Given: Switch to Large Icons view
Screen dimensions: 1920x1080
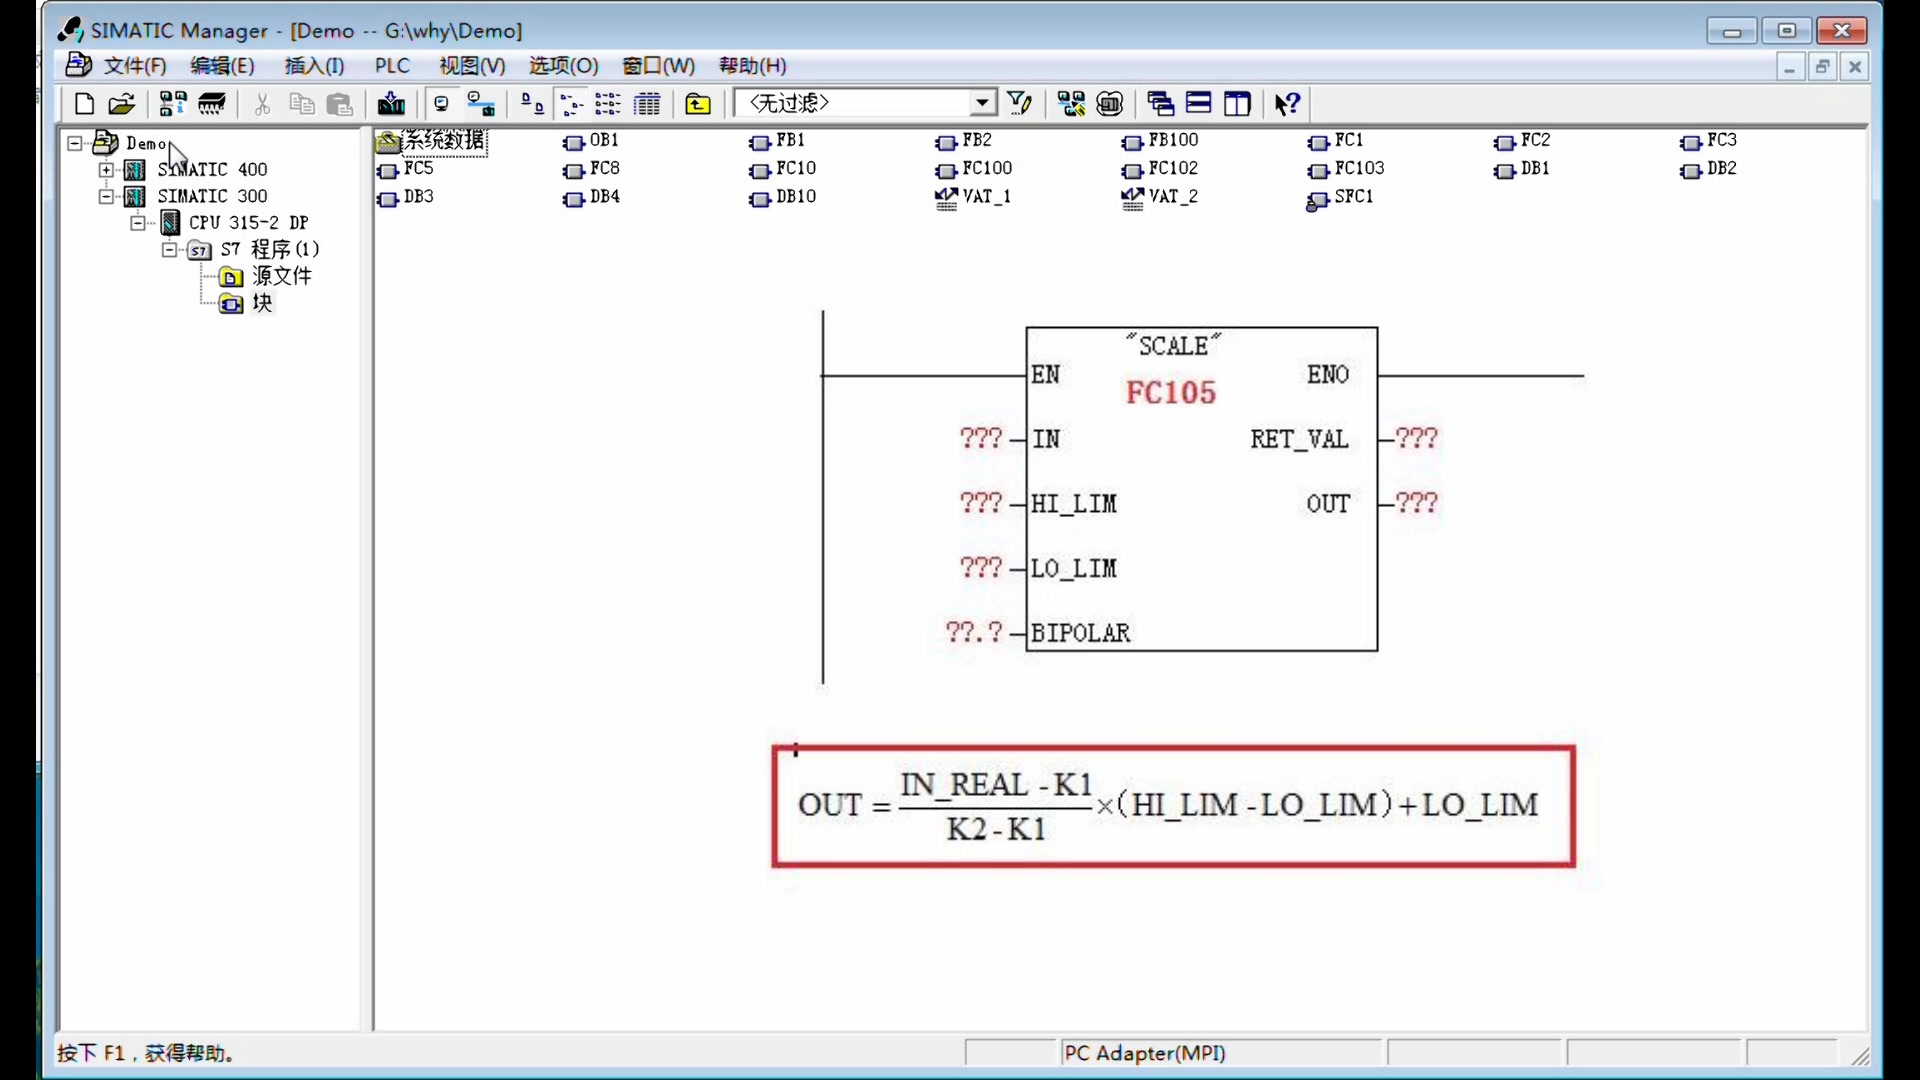Looking at the screenshot, I should point(532,103).
